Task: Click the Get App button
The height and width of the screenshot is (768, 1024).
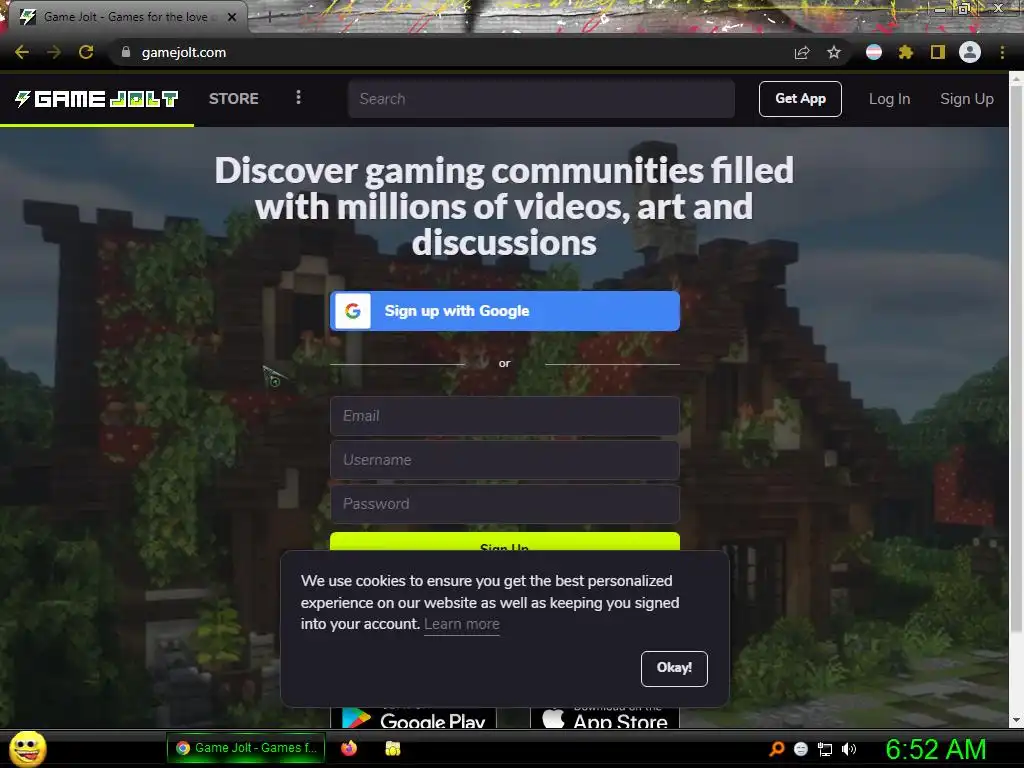Action: (800, 99)
